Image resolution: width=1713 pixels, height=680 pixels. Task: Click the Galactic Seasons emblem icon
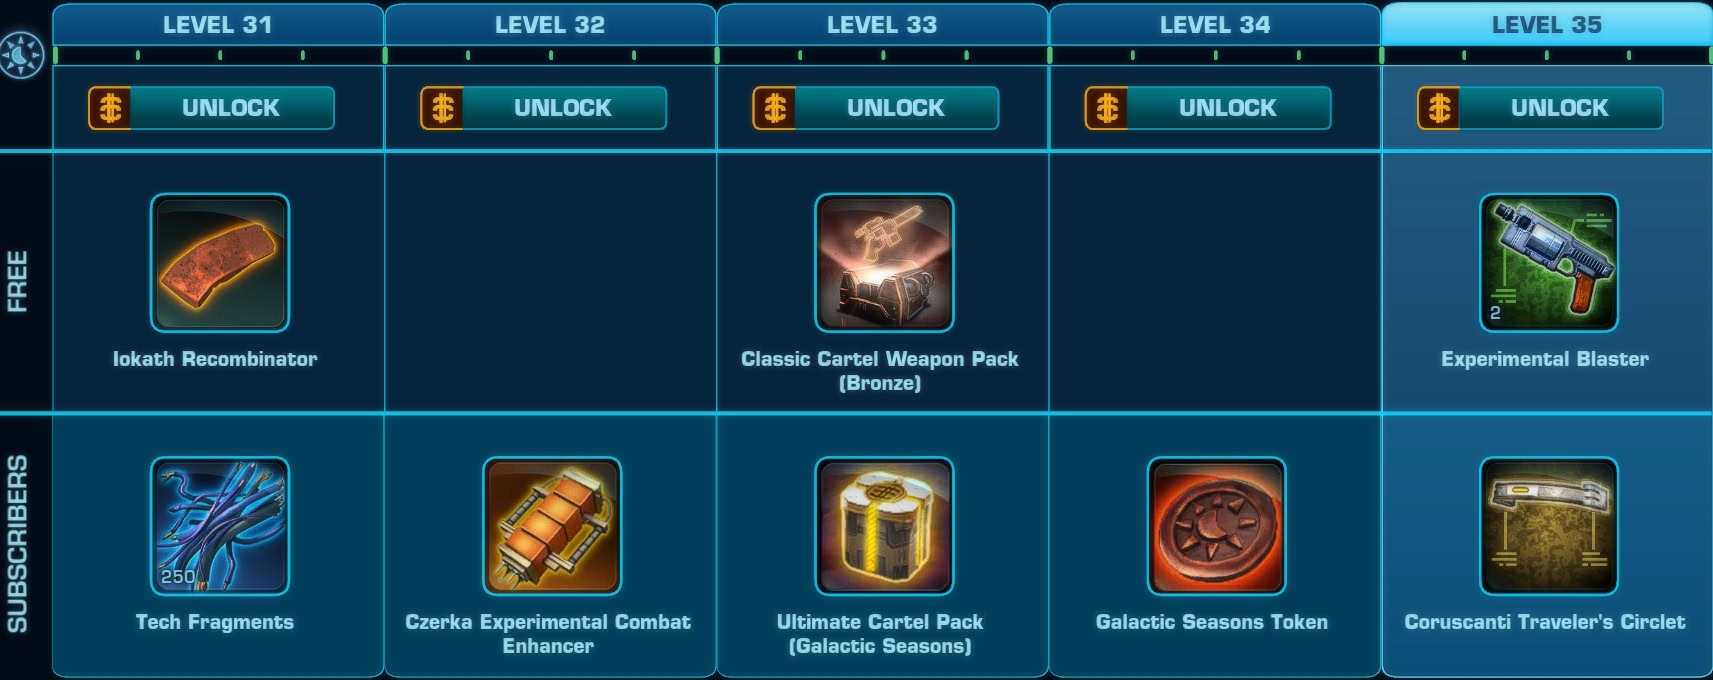click(x=22, y=55)
